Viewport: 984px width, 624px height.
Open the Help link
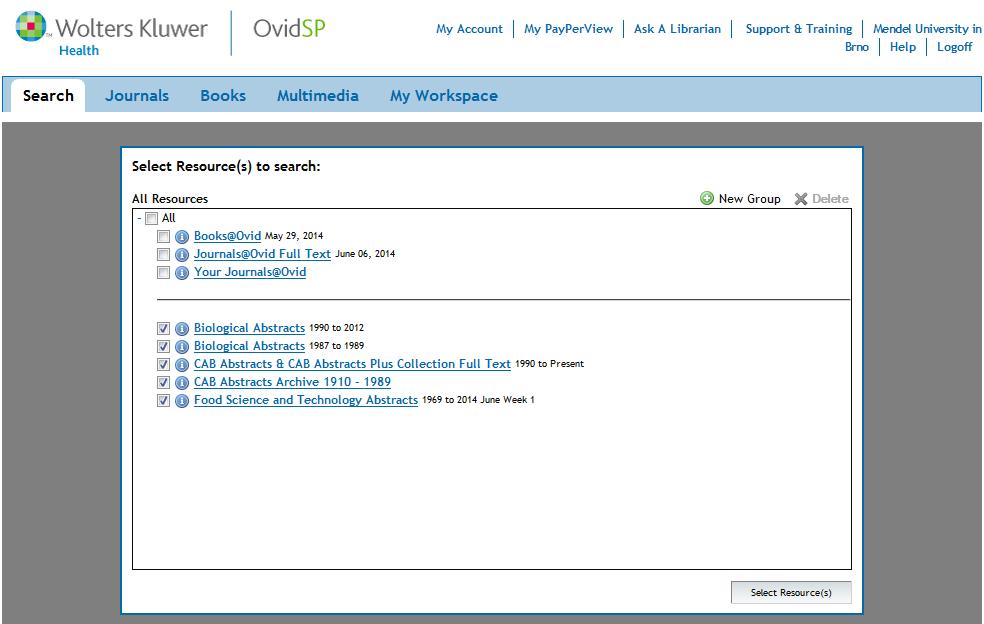[x=903, y=47]
